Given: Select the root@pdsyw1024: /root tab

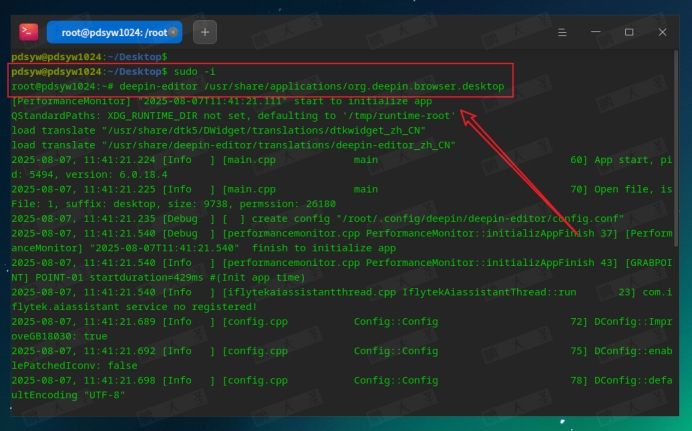Looking at the screenshot, I should 114,32.
